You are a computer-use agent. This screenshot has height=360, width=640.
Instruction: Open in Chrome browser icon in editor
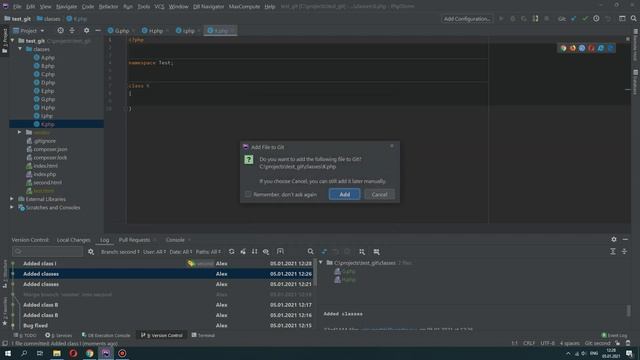(x=563, y=48)
